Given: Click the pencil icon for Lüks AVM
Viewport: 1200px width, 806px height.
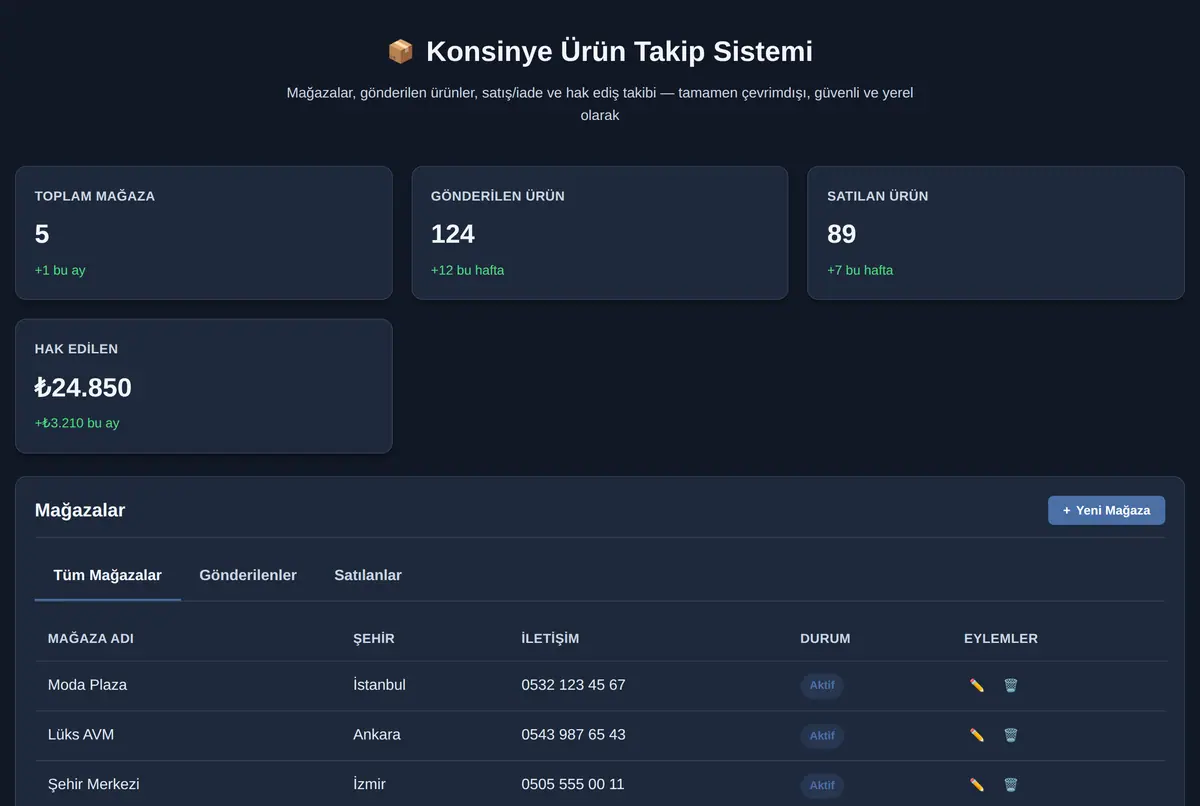Looking at the screenshot, I should 977,735.
